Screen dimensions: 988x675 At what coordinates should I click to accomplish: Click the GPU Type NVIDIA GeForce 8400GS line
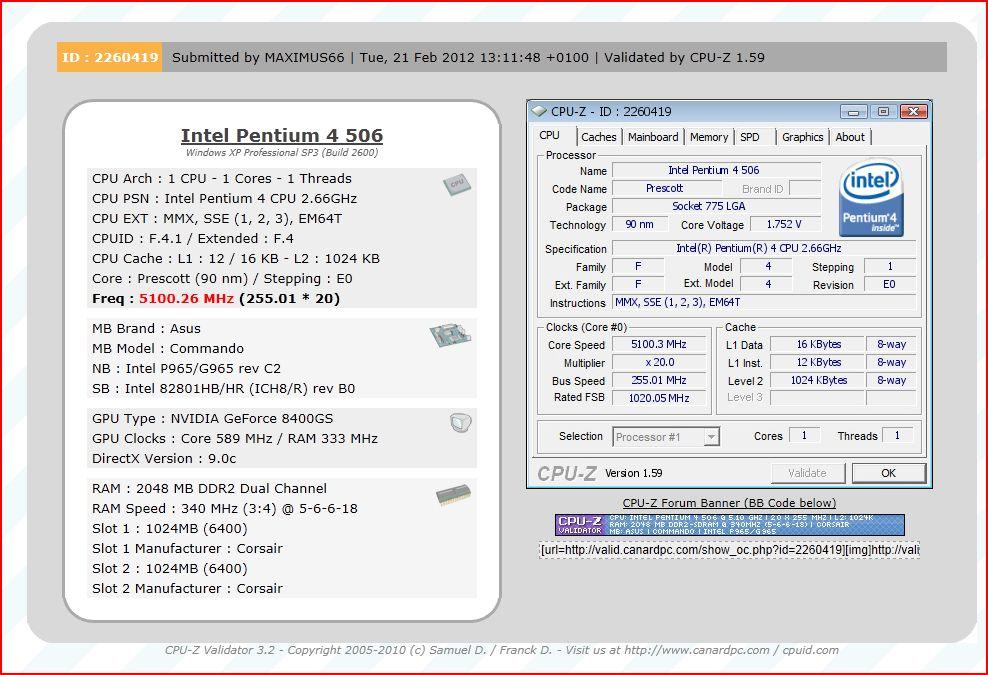pos(212,418)
